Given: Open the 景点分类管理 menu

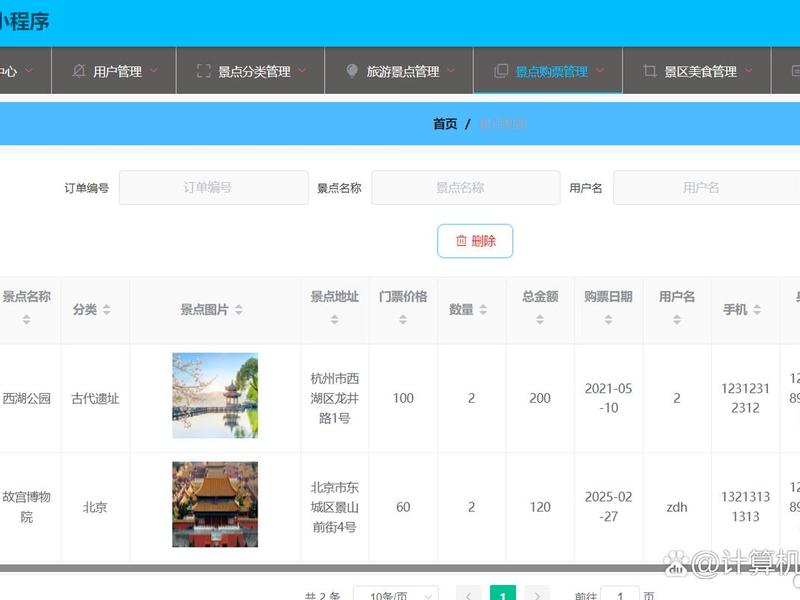Looking at the screenshot, I should (251, 71).
